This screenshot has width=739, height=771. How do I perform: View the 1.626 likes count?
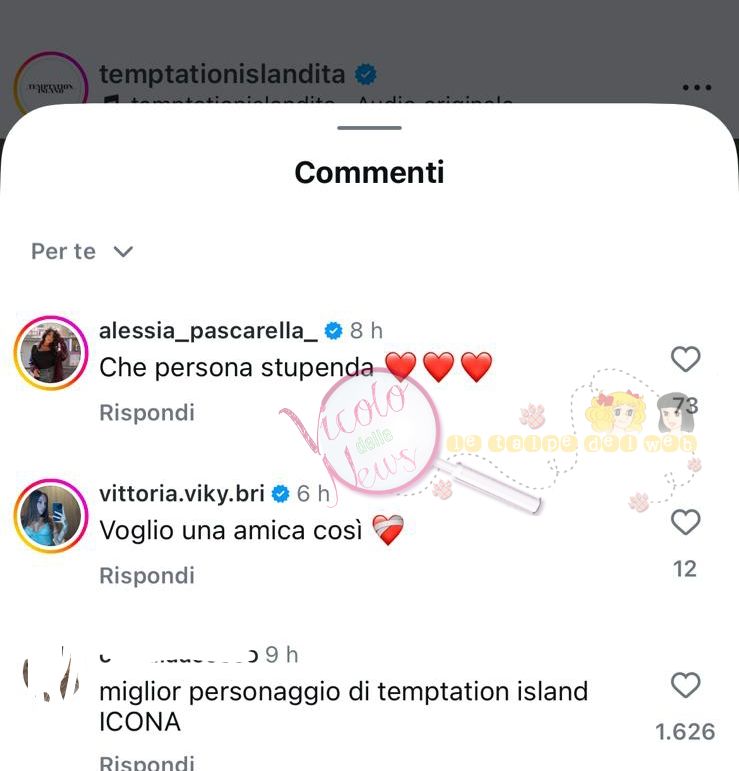pyautogui.click(x=685, y=732)
